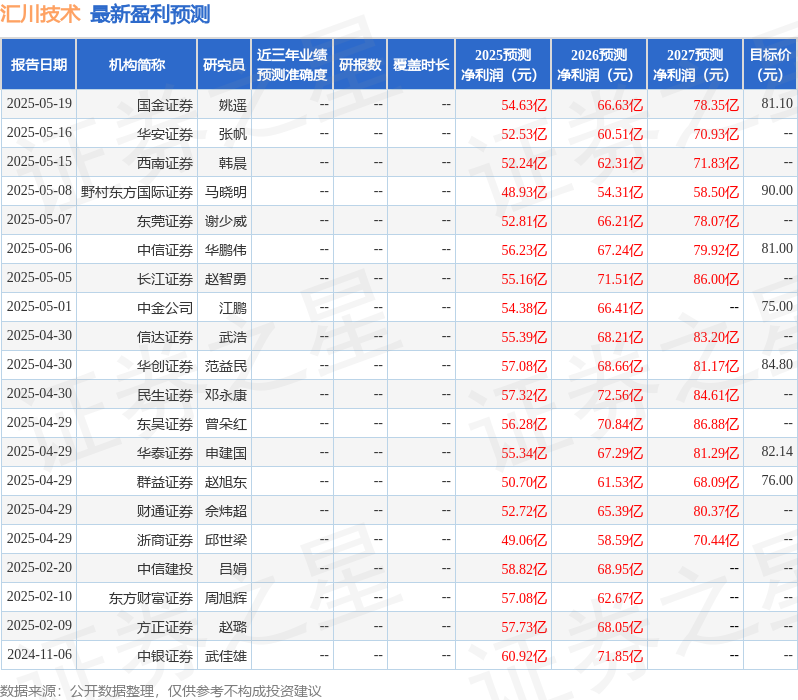Click the 覆盖时长 column header
798x700 pixels.
pyautogui.click(x=421, y=65)
